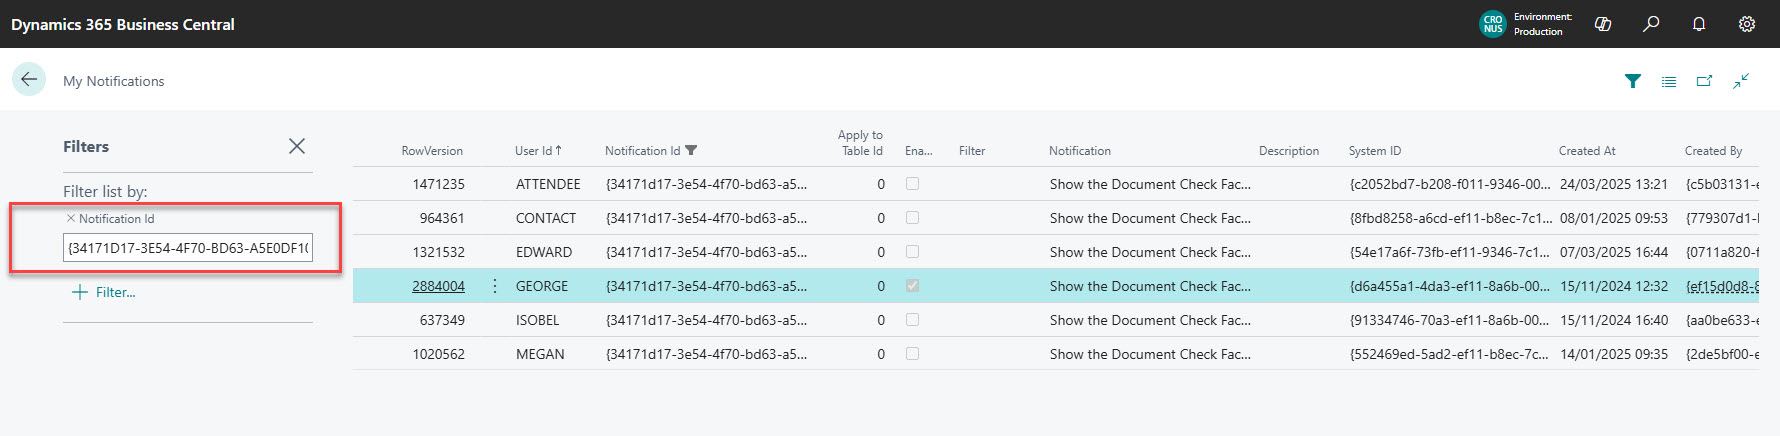Click the Notification column header
Viewport: 1780px width, 436px height.
click(x=1080, y=151)
